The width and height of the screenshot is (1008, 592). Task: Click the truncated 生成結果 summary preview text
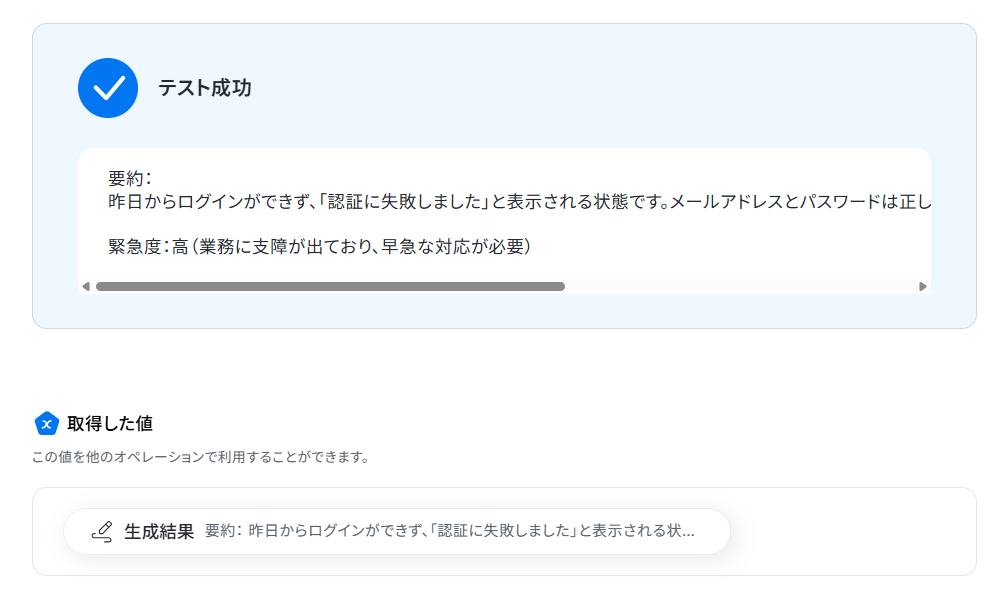pos(449,531)
